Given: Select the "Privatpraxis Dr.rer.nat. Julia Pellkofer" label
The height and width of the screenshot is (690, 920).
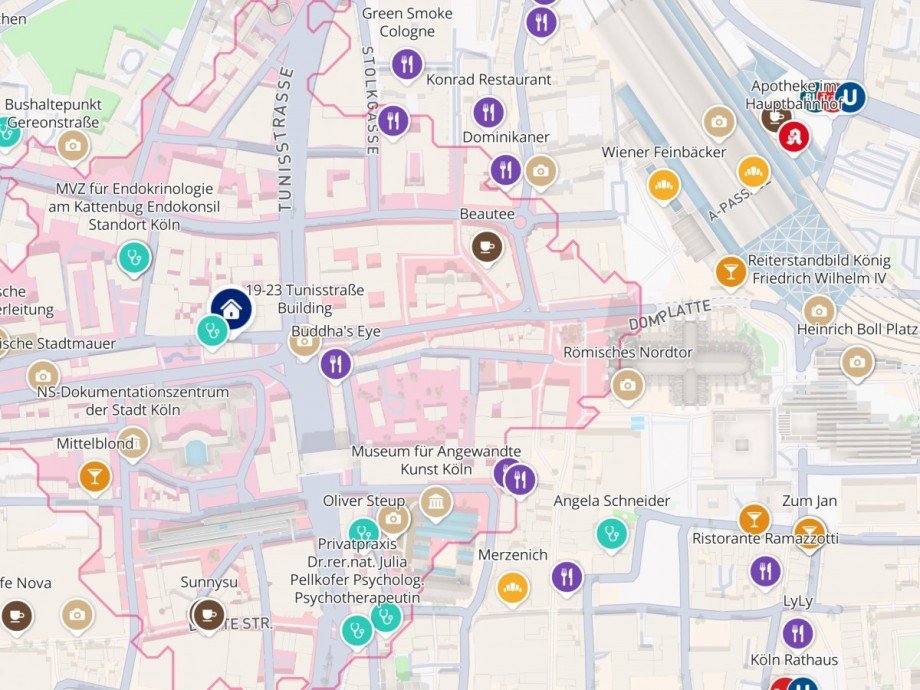Looking at the screenshot, I should tap(357, 571).
